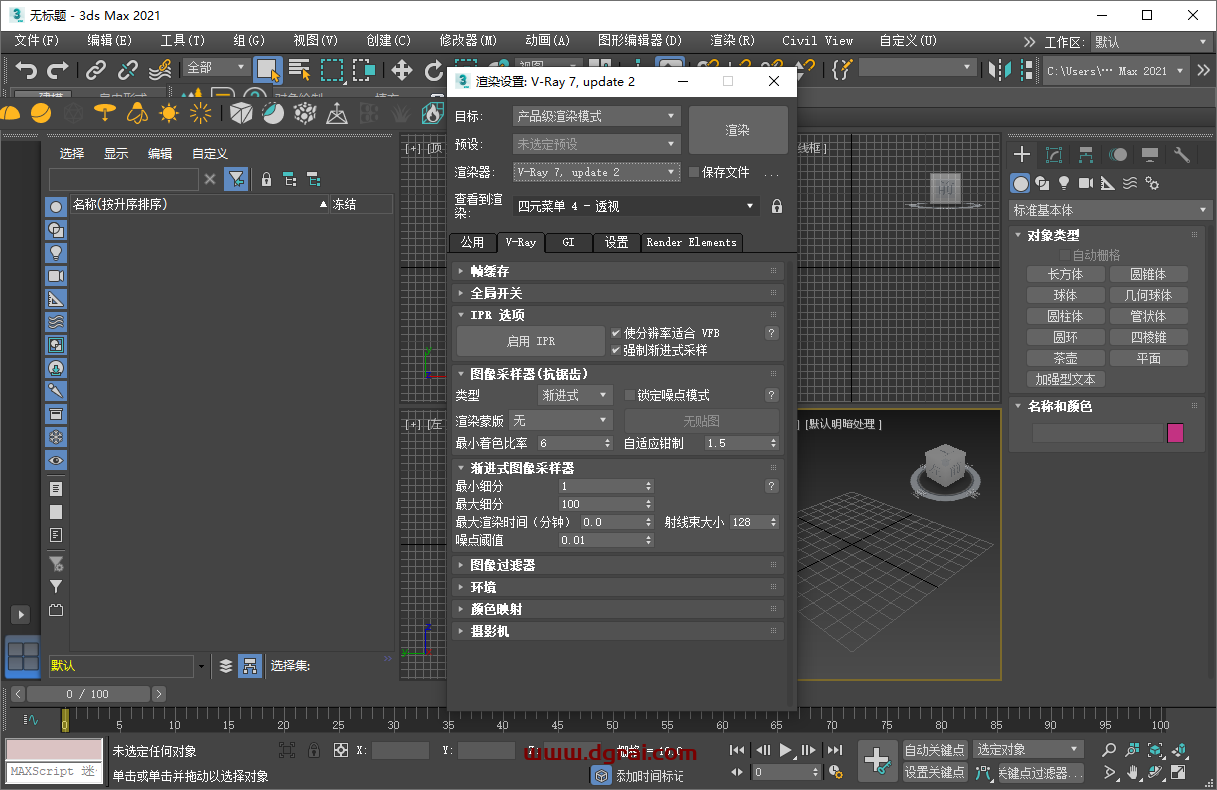Select the Cameras category icon
This screenshot has width=1217, height=790.
pyautogui.click(x=1086, y=183)
